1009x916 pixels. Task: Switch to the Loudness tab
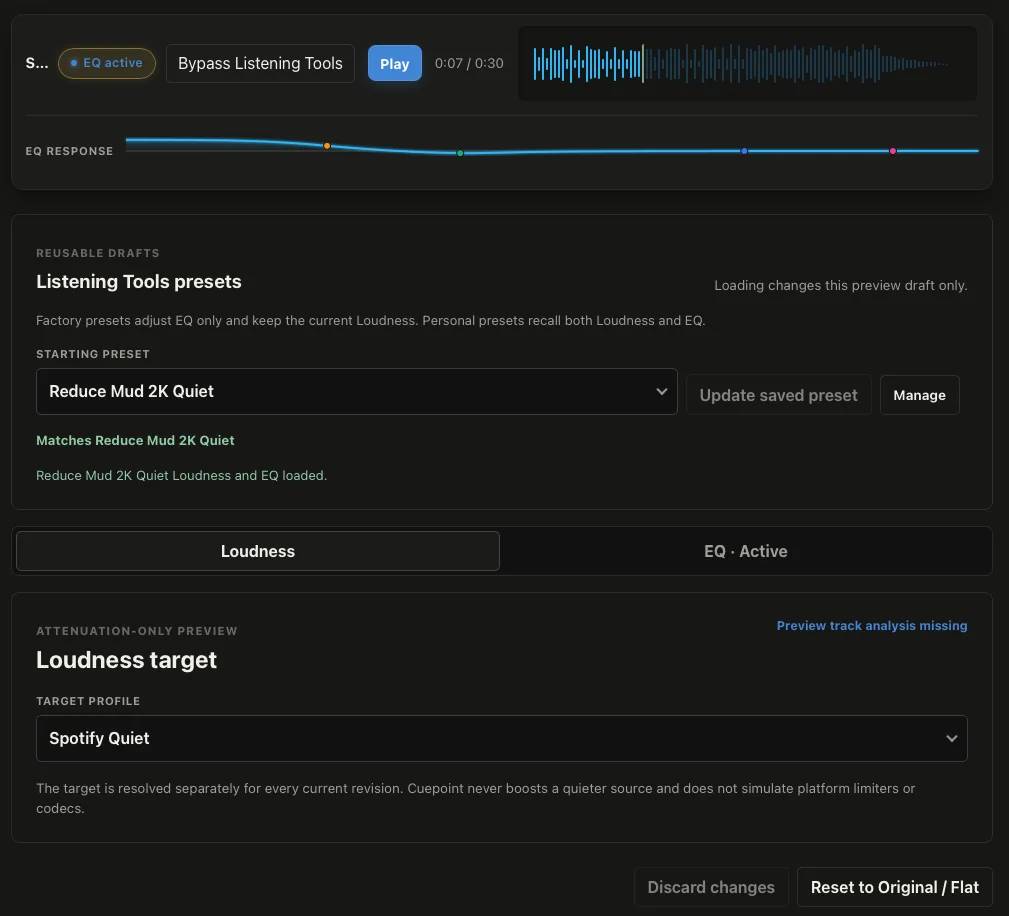(257, 551)
